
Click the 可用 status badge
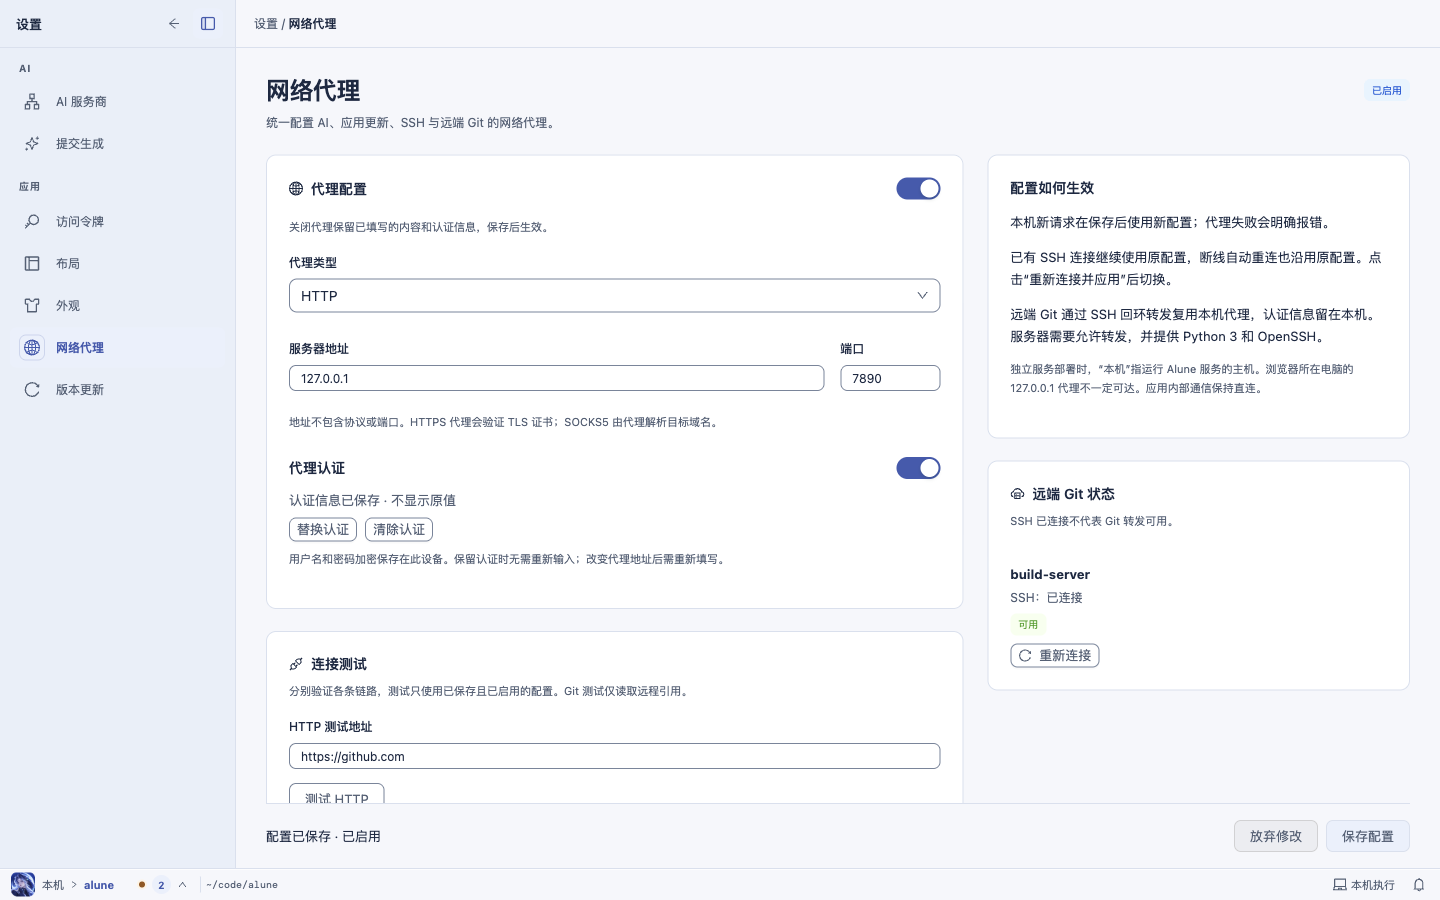(1028, 624)
